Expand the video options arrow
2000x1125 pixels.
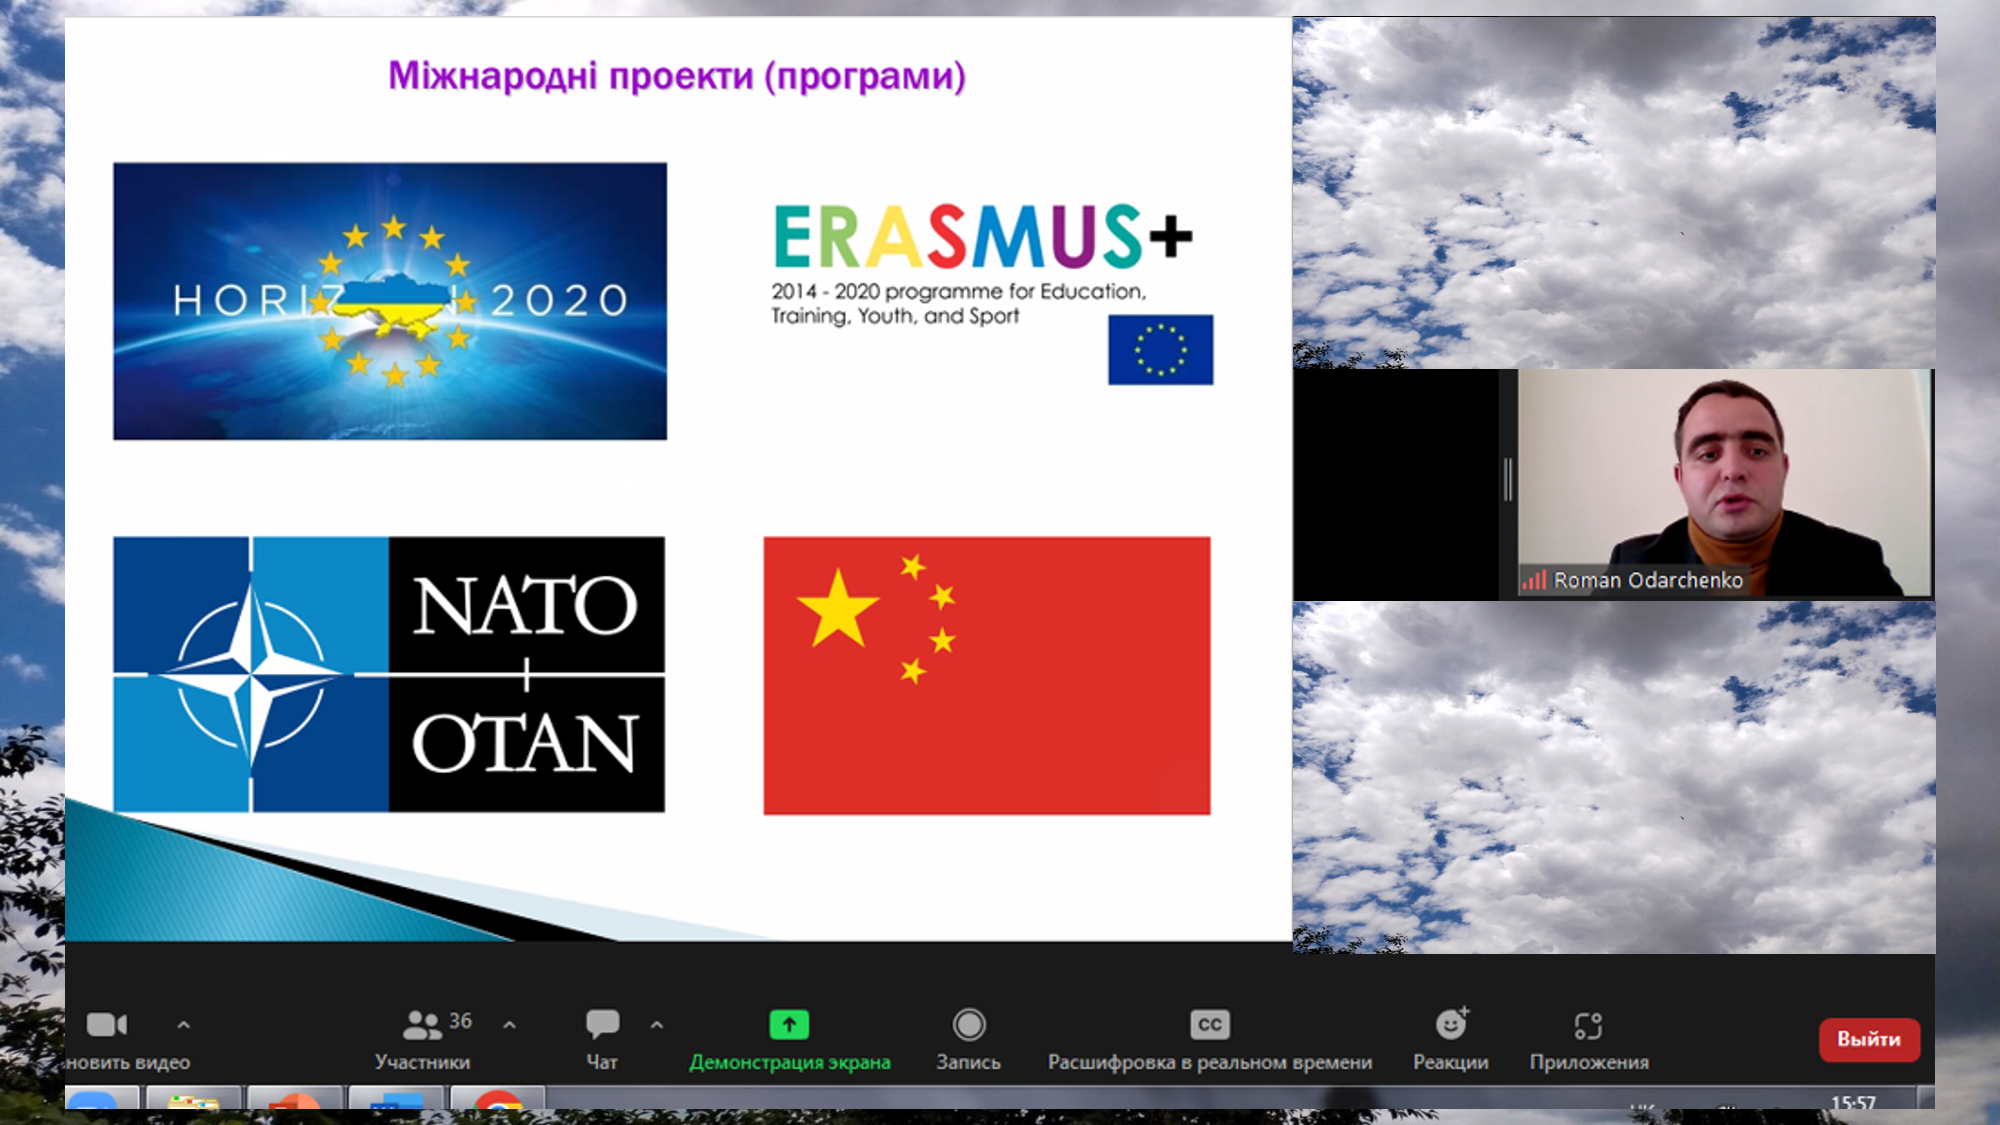183,1024
